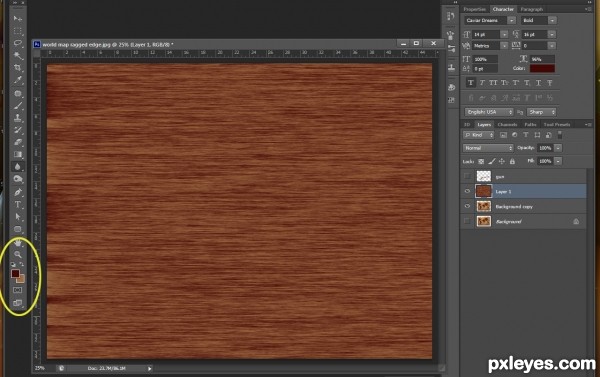Select the Rectangle shape tool
This screenshot has height=377, width=600.
[18, 229]
